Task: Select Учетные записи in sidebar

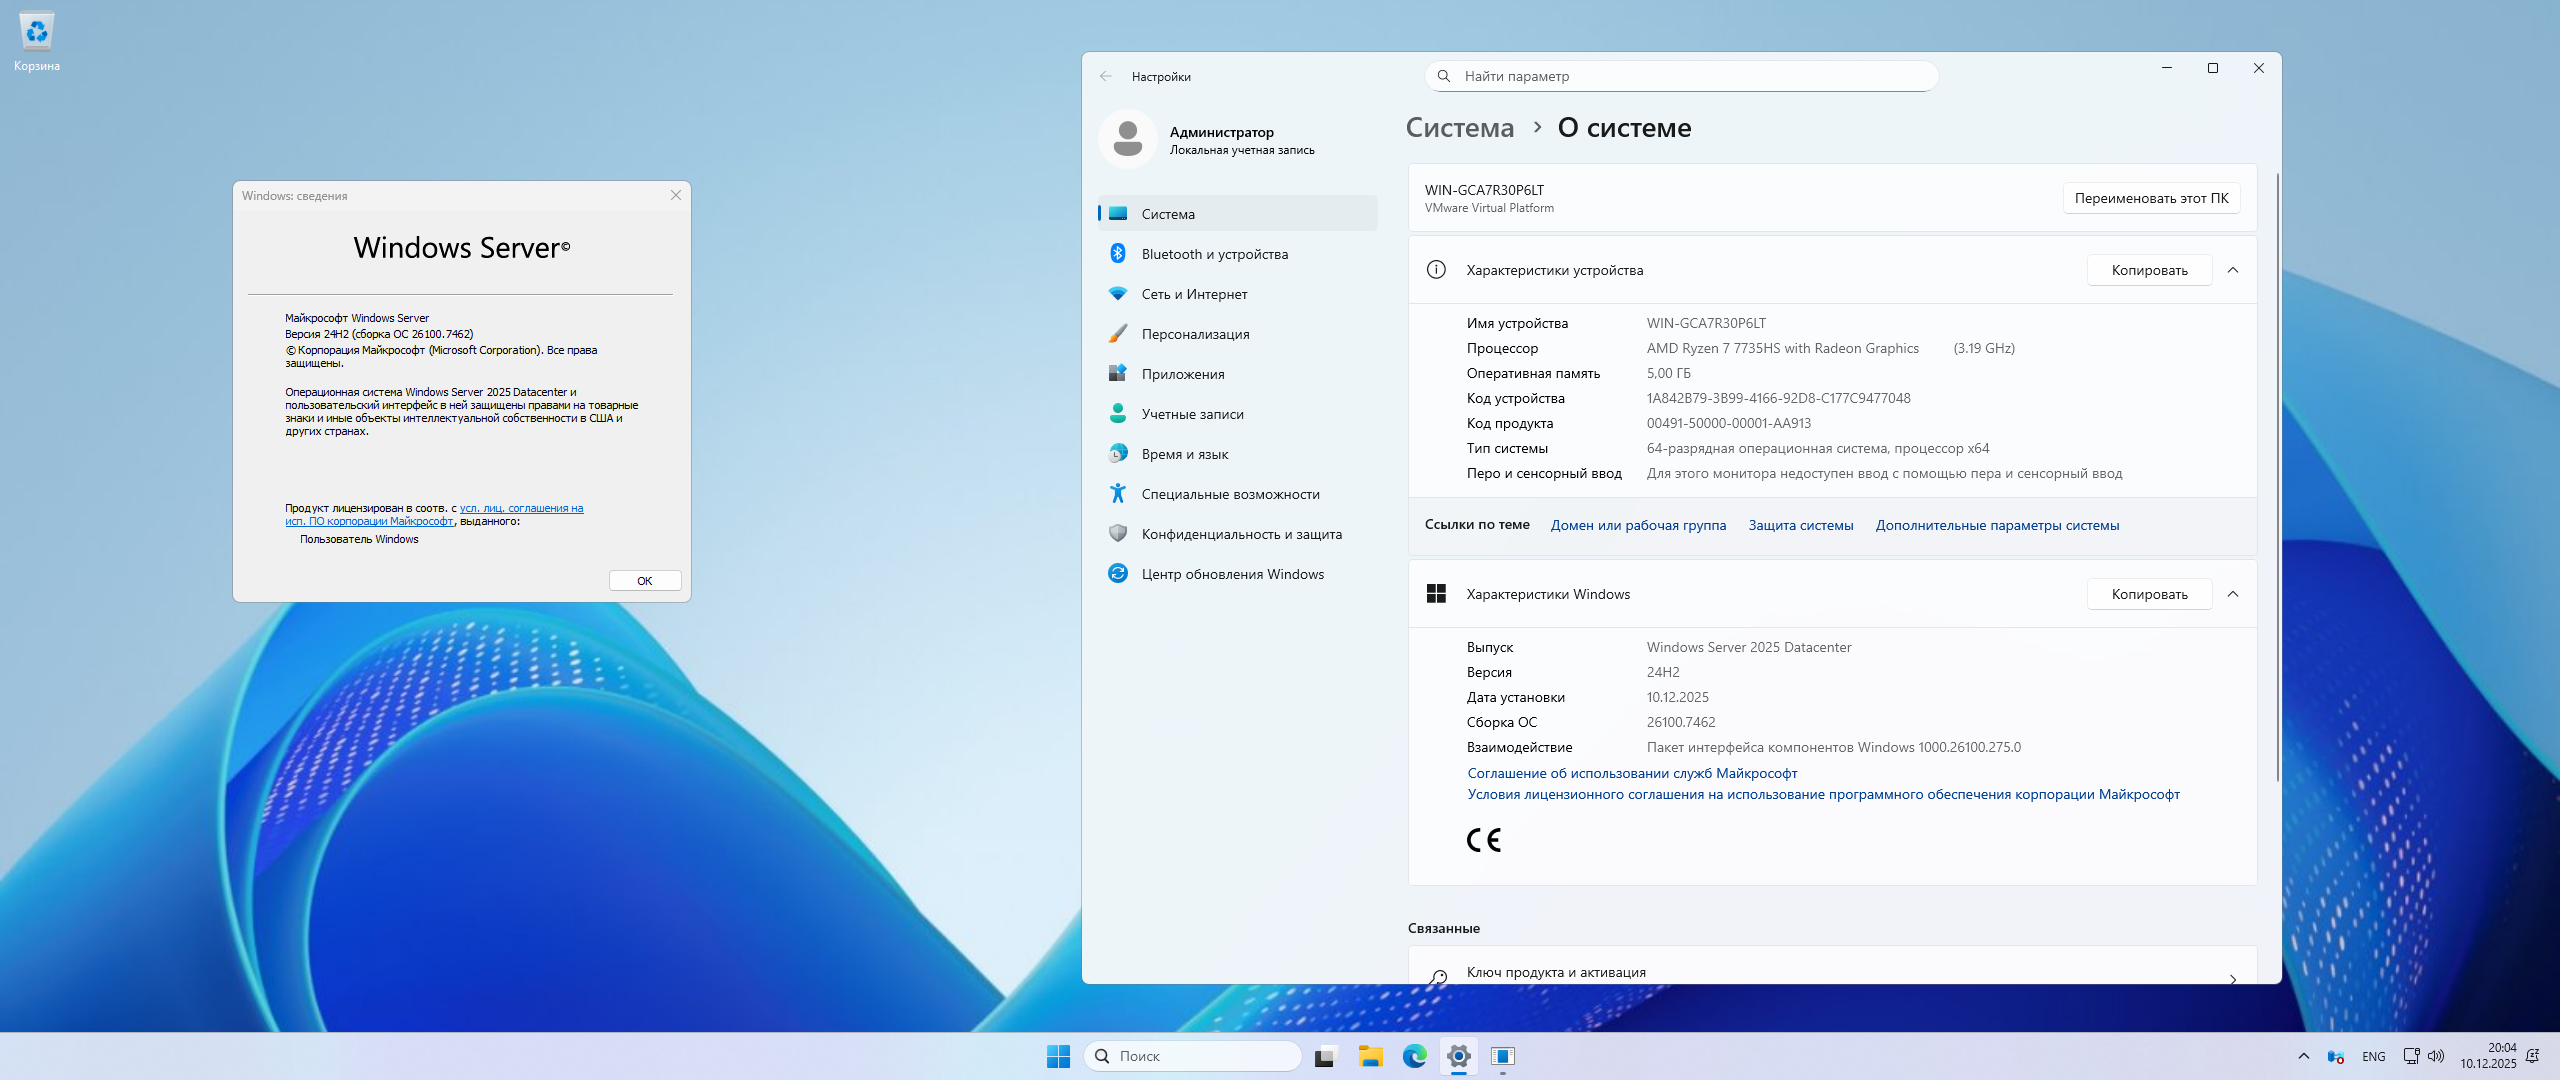Action: [x=1192, y=414]
